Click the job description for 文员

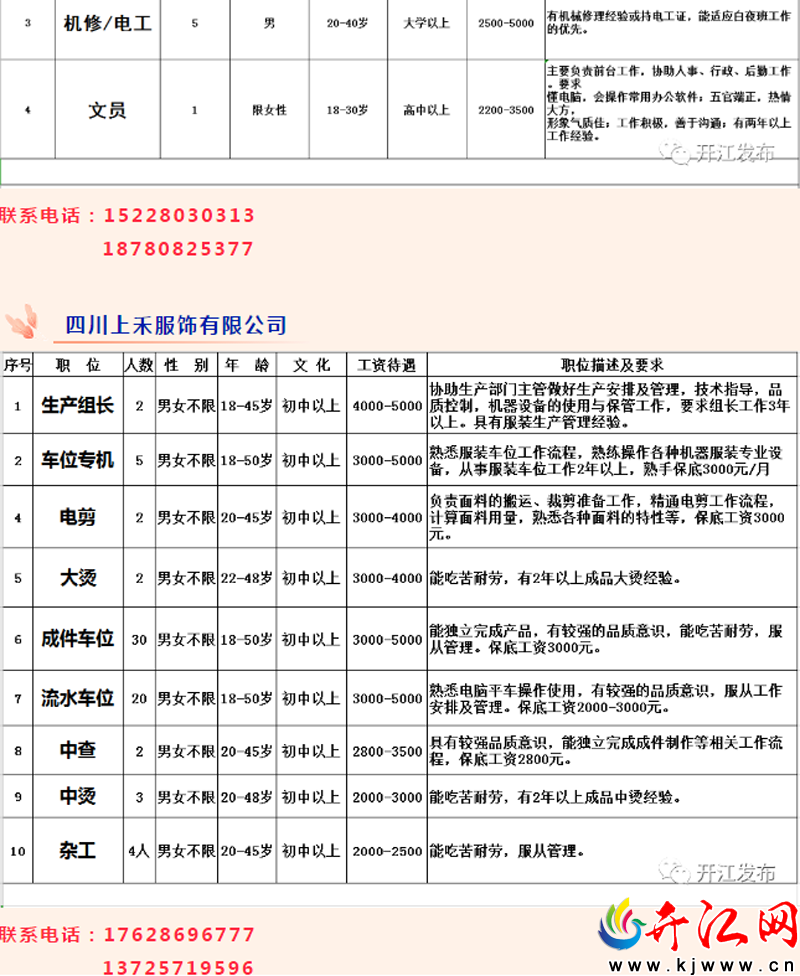(669, 103)
